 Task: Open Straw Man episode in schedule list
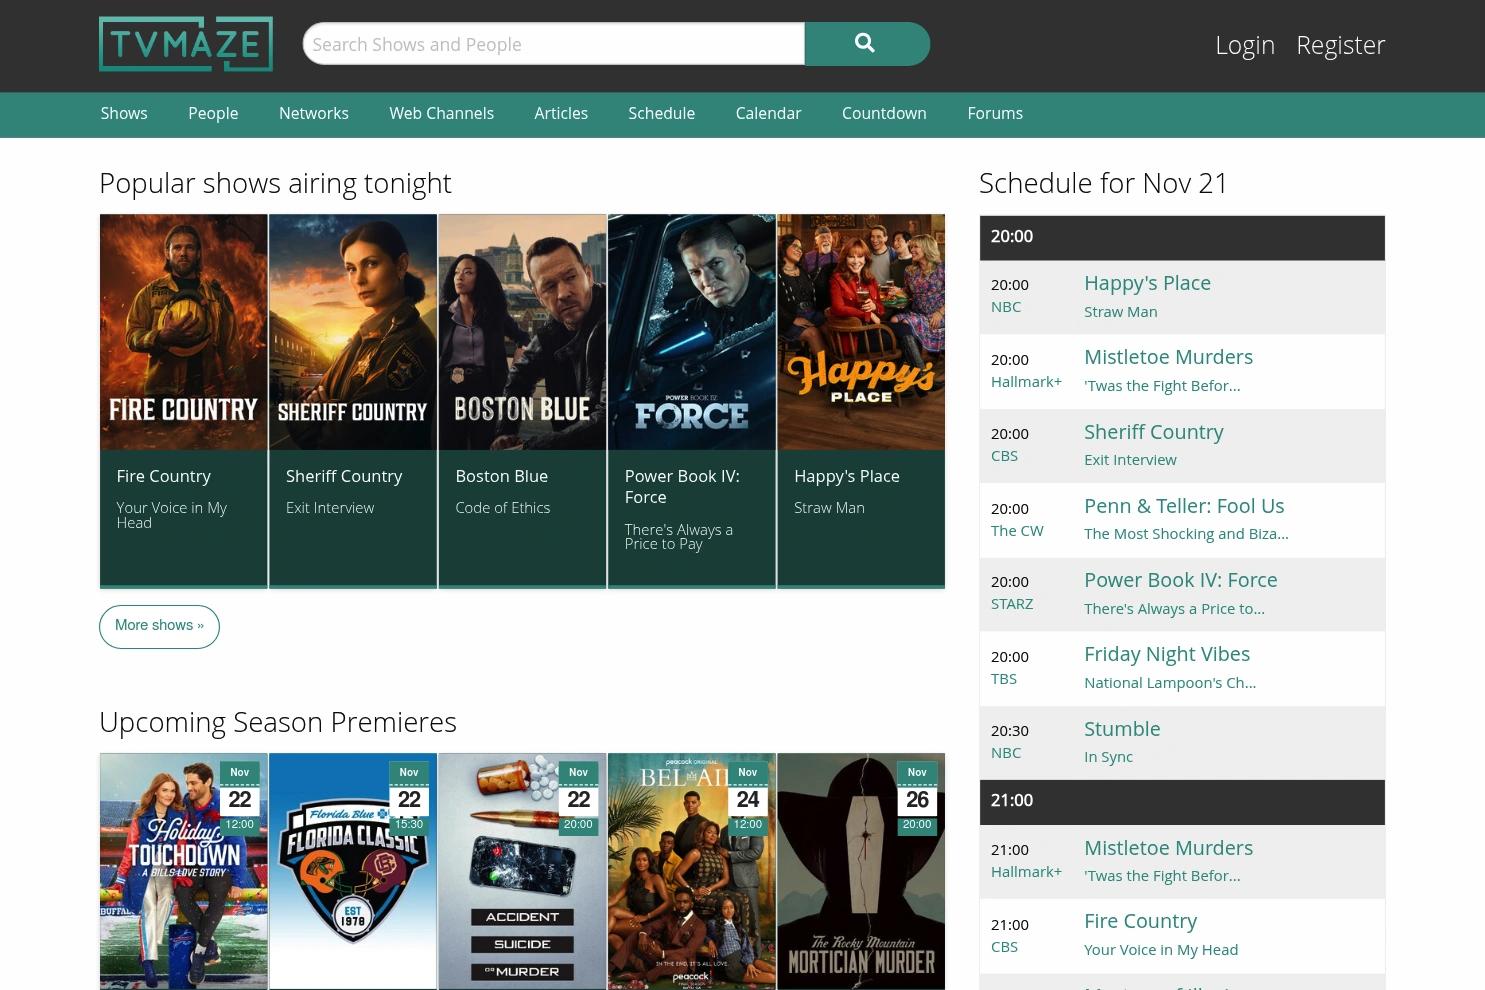click(1121, 312)
